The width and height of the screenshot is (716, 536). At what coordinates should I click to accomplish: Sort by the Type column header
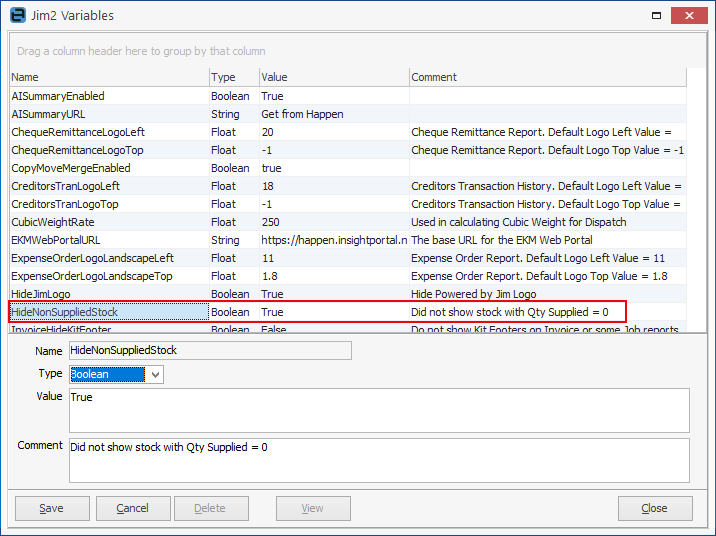tap(234, 77)
